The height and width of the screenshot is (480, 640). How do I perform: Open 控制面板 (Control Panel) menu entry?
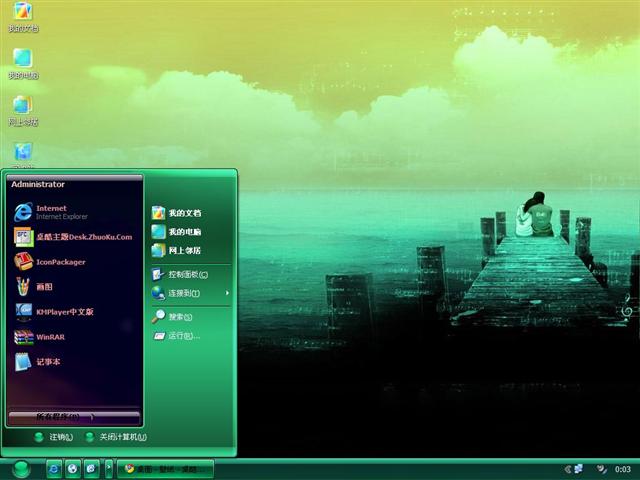[186, 274]
